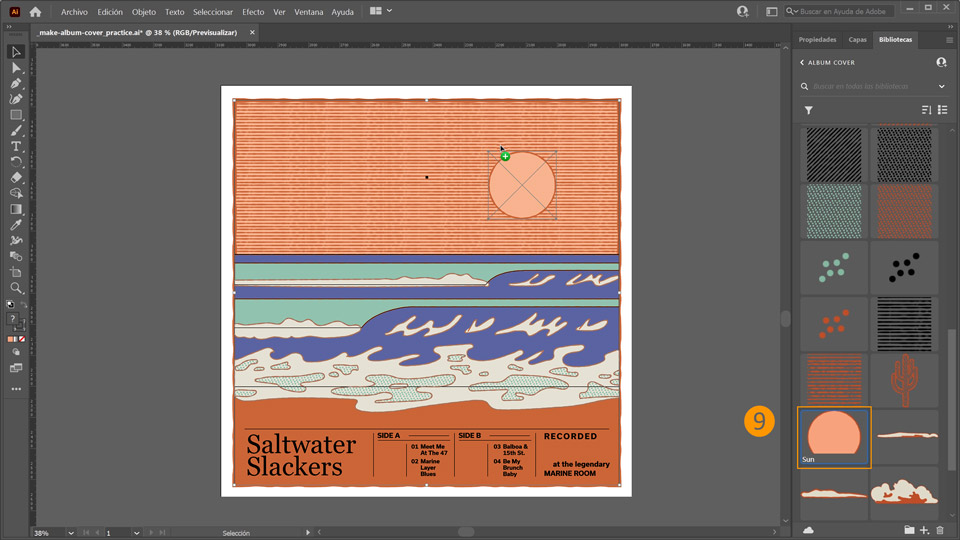Open the Libraries panel hamburger menu

click(950, 40)
